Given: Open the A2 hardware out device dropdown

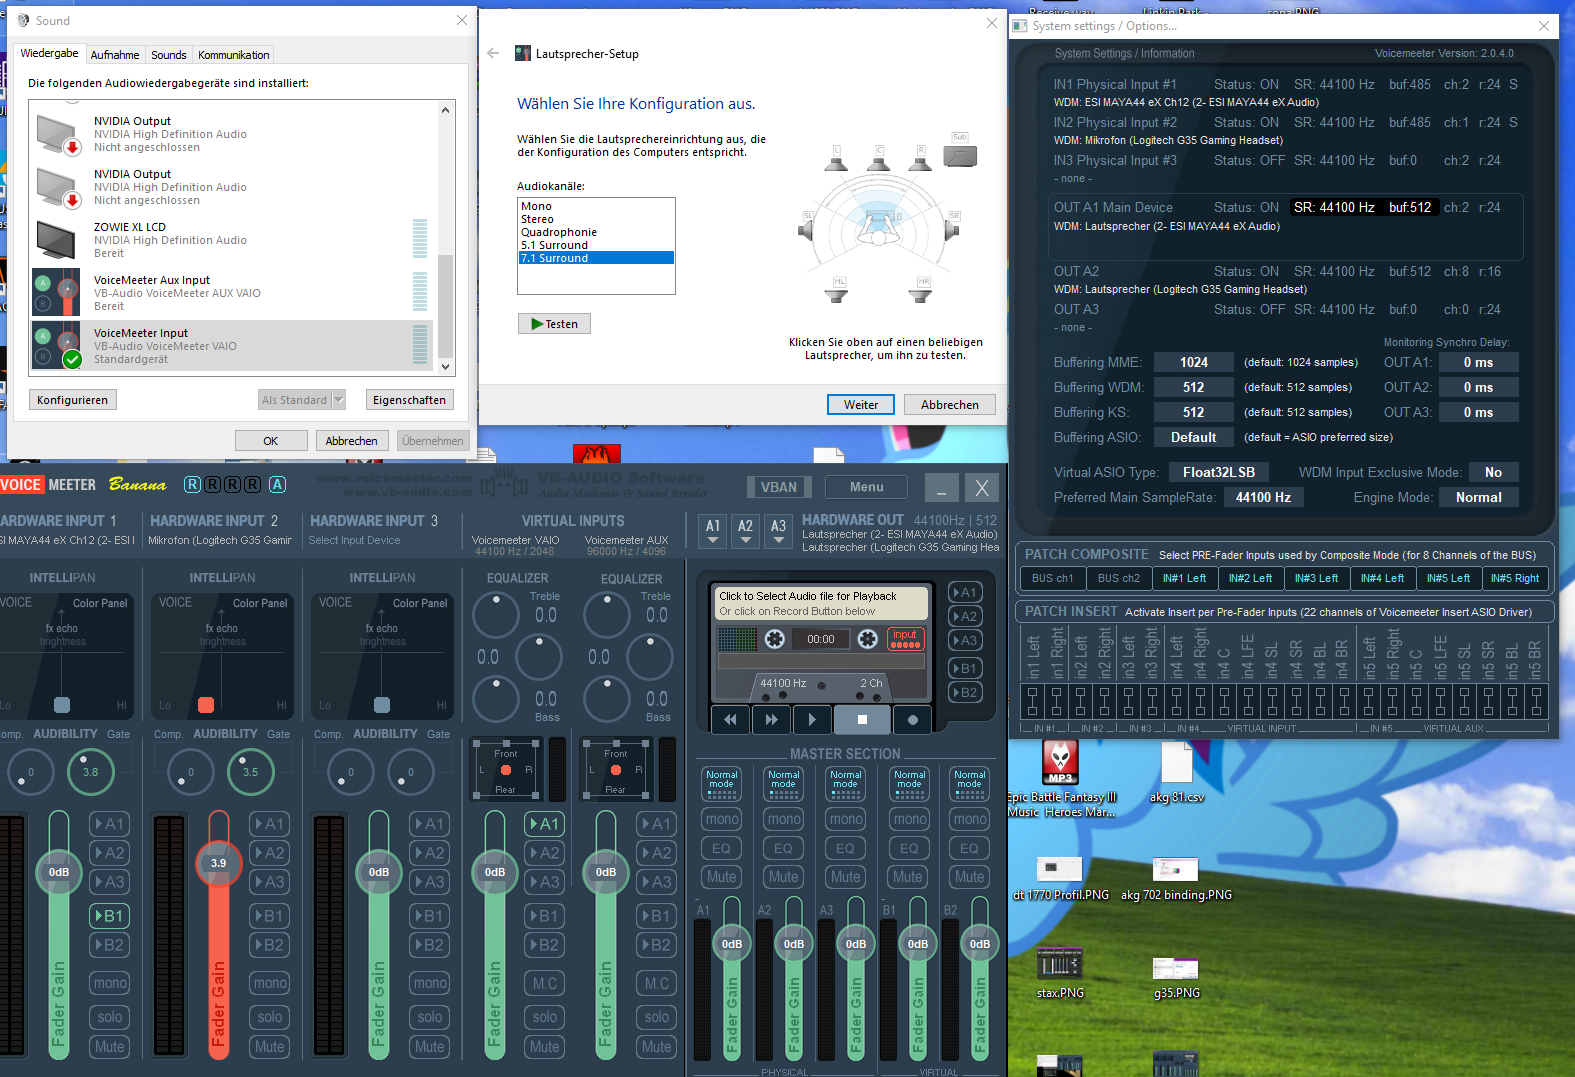Looking at the screenshot, I should tap(746, 530).
